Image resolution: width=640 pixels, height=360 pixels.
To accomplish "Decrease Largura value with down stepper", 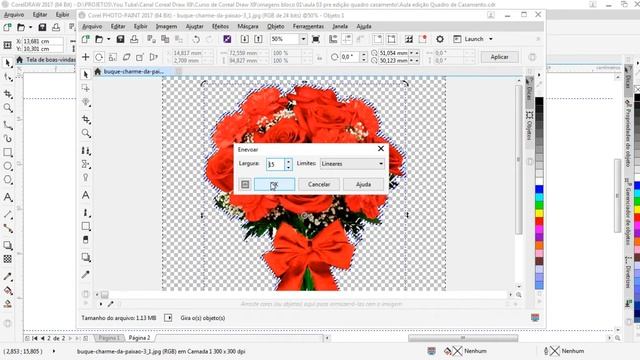I will coord(289,167).
